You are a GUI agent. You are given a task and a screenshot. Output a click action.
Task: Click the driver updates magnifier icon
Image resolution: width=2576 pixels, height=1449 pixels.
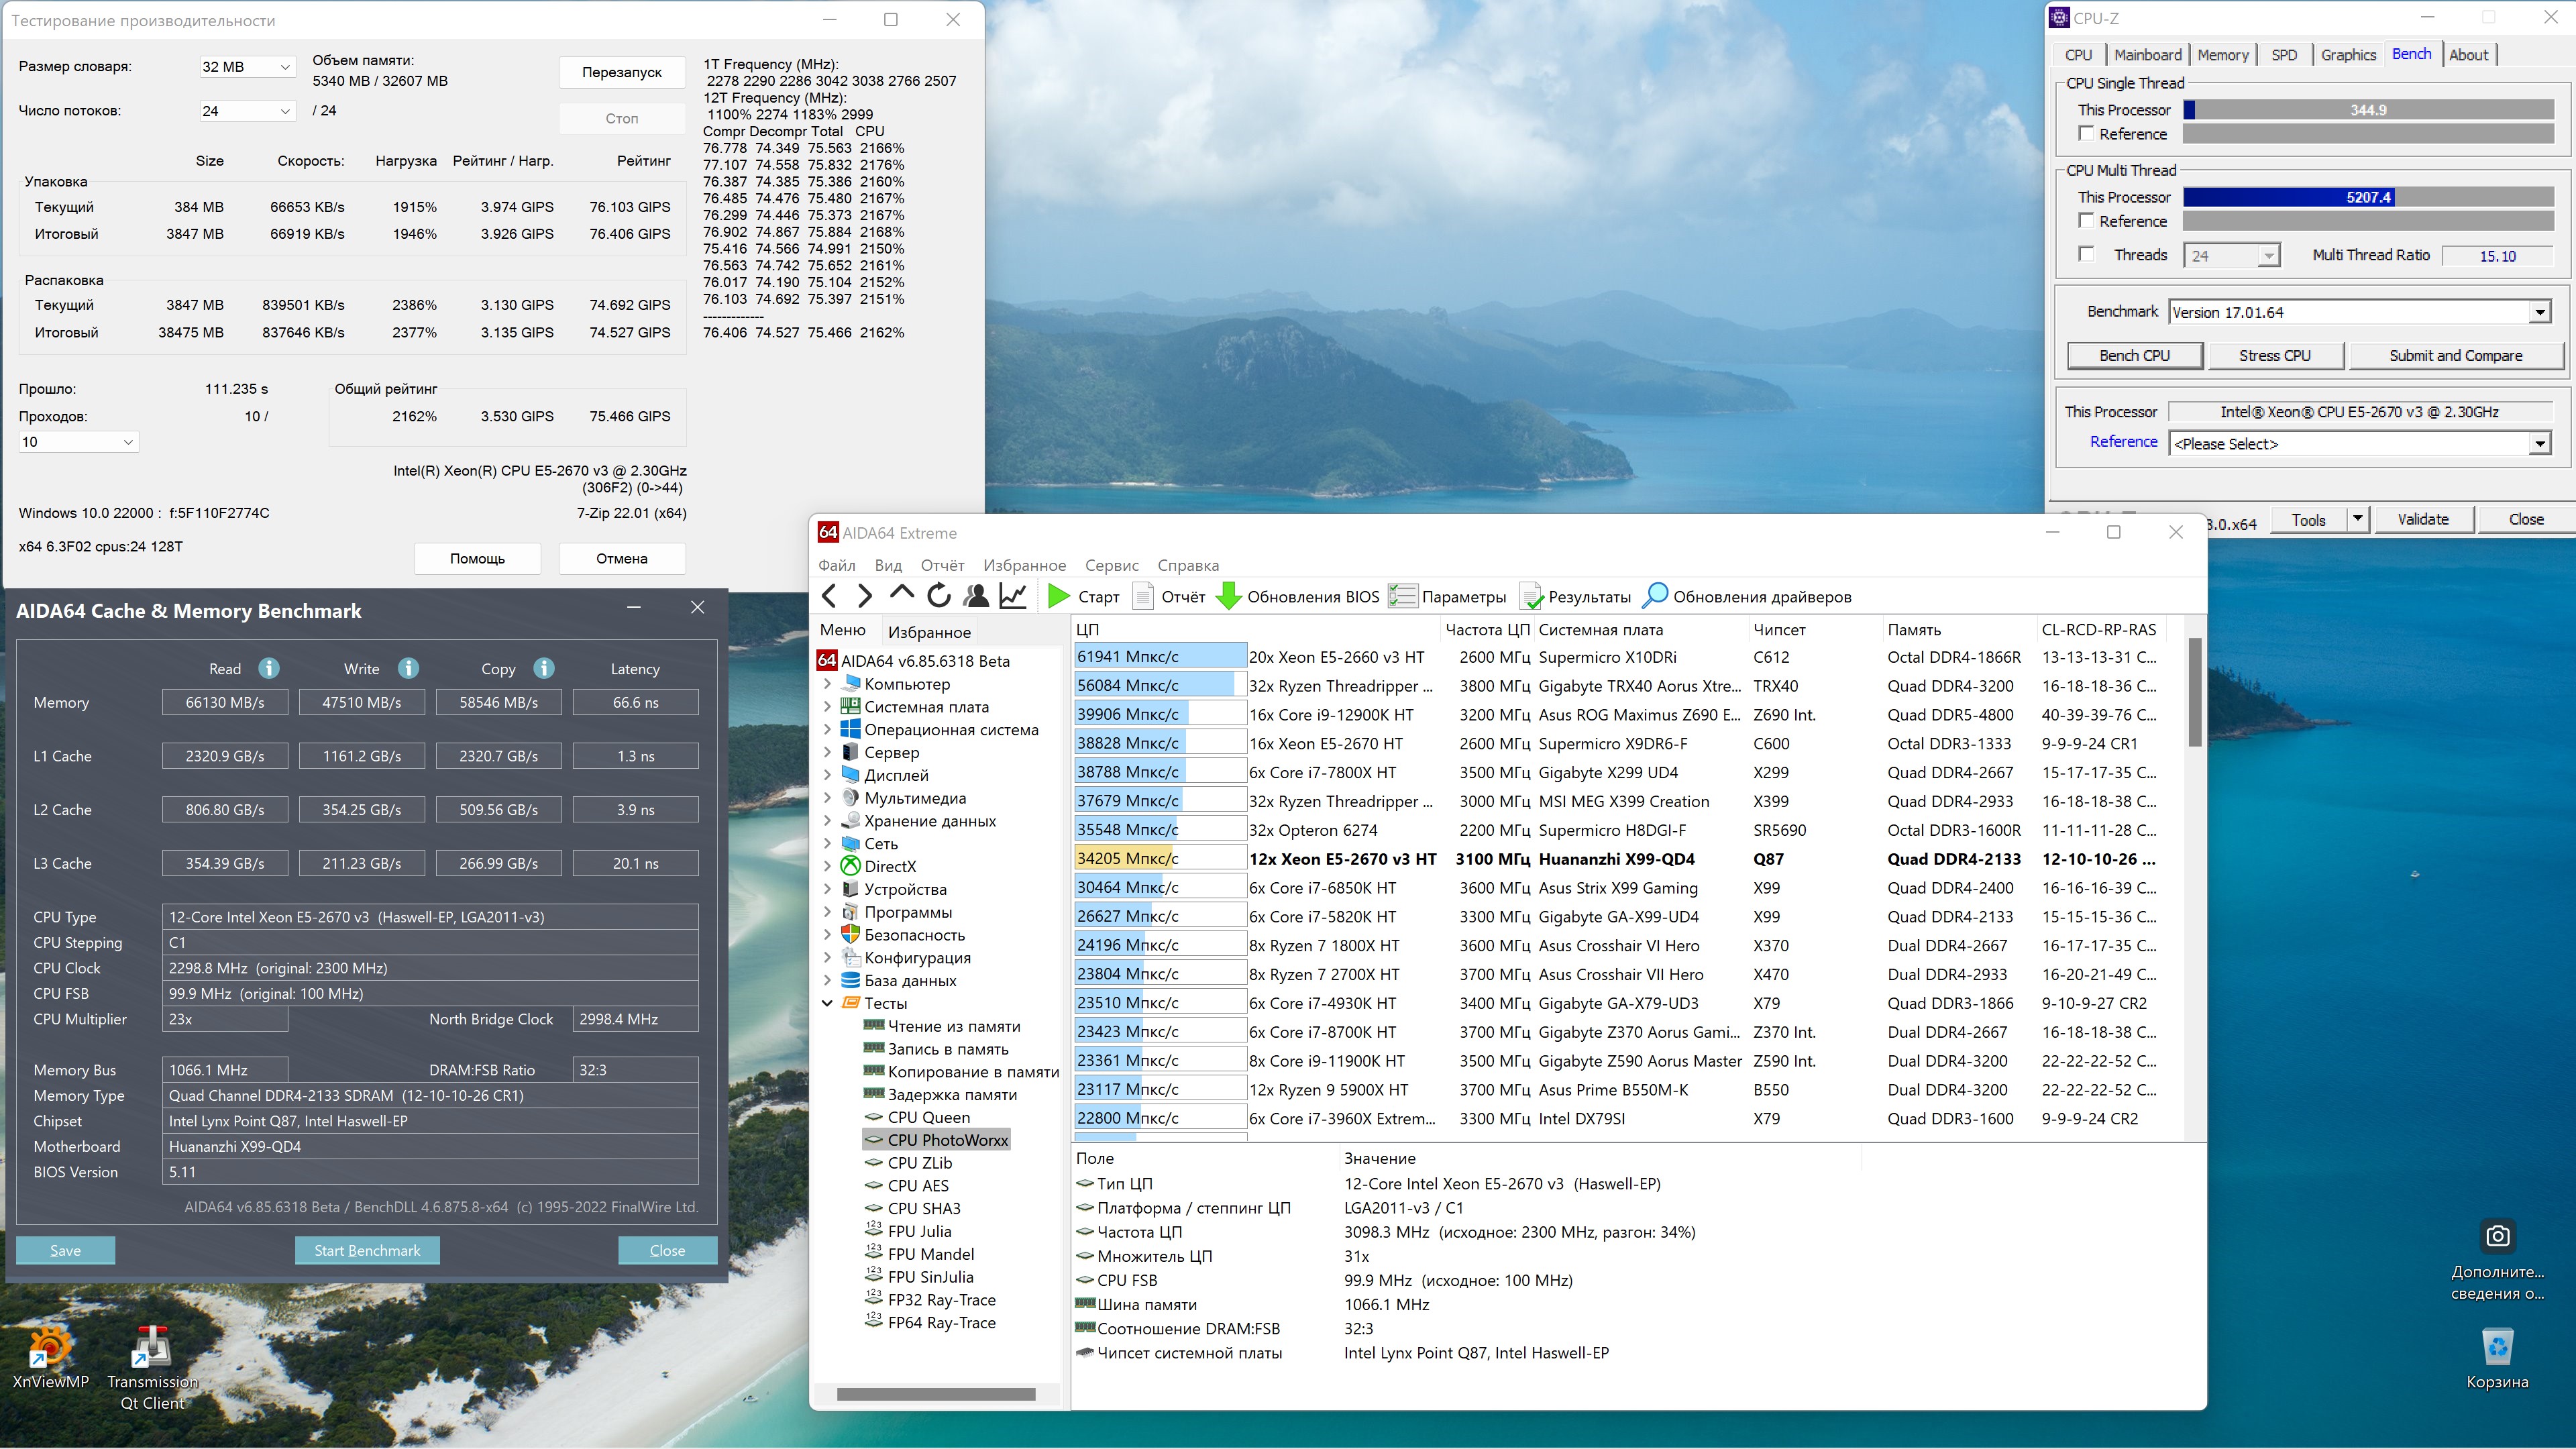(1655, 597)
